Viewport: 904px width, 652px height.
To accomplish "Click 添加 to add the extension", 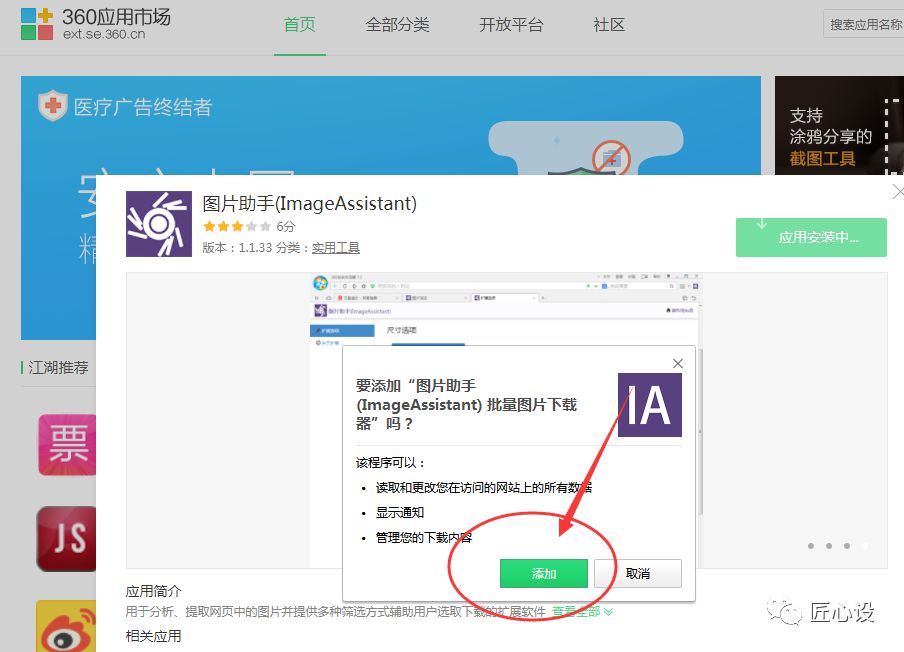I will [x=544, y=574].
